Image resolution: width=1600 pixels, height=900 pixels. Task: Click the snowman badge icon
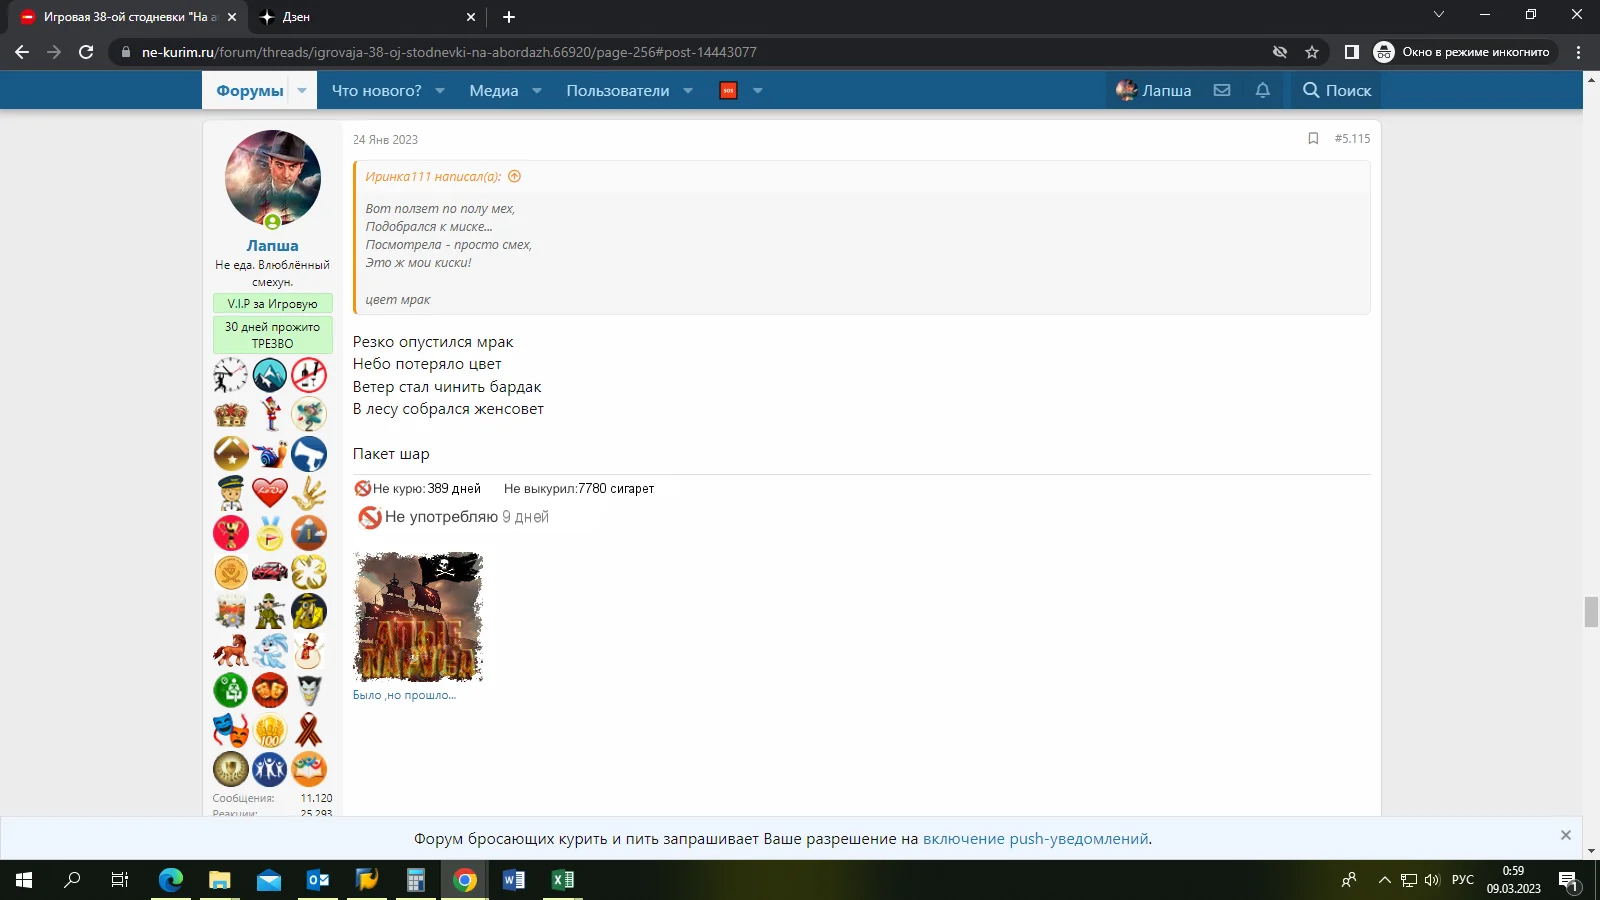point(309,651)
